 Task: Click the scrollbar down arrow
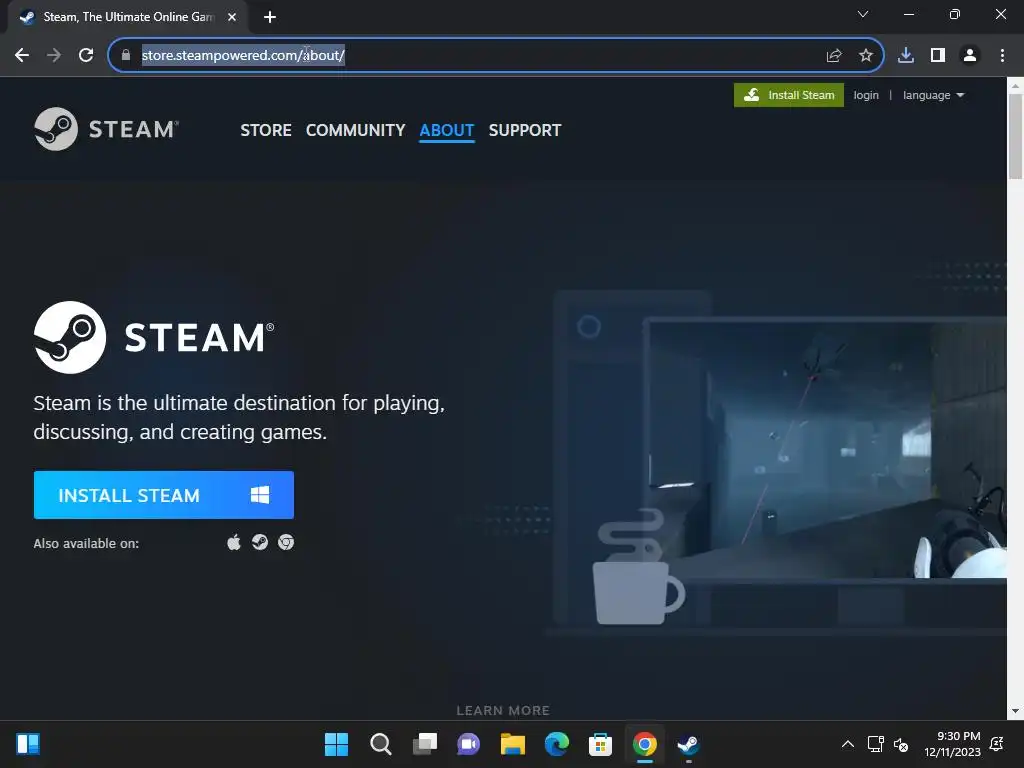click(1015, 711)
